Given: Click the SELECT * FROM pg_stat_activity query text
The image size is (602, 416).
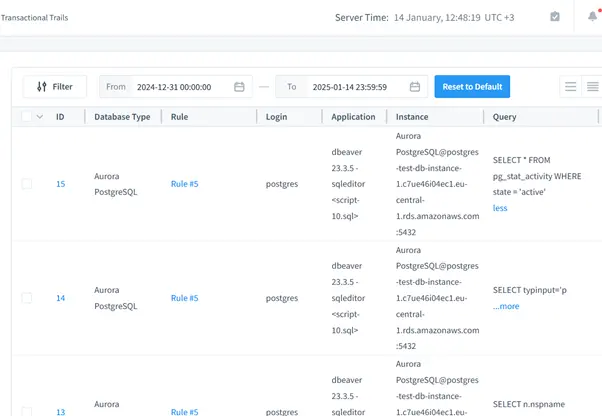Looking at the screenshot, I should click(x=537, y=176).
